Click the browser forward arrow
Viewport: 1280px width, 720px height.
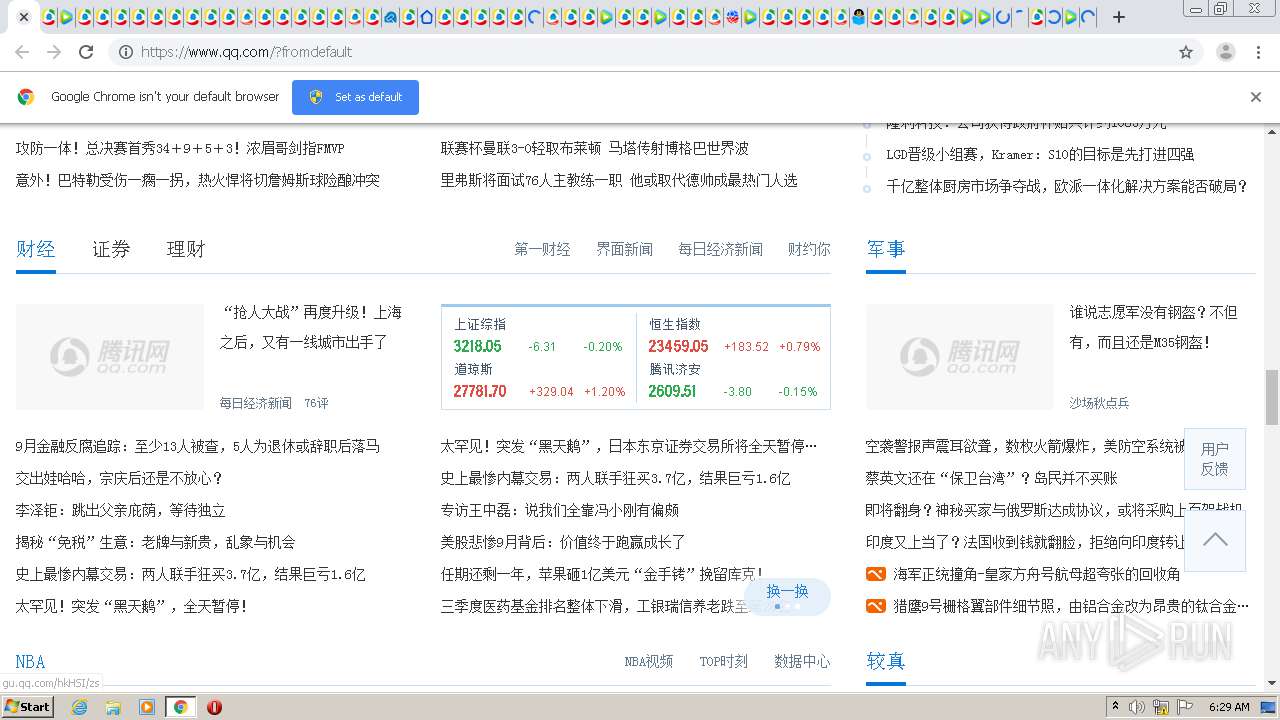pyautogui.click(x=54, y=52)
